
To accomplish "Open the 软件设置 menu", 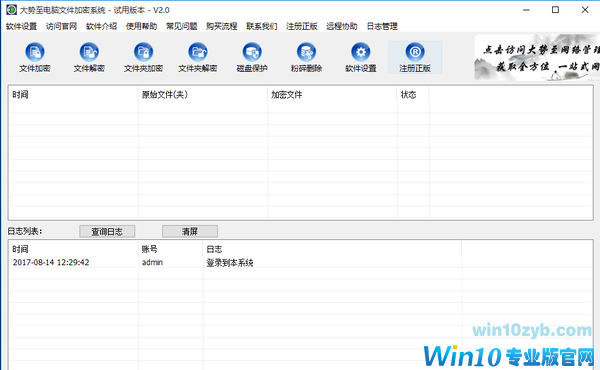I will coord(21,26).
